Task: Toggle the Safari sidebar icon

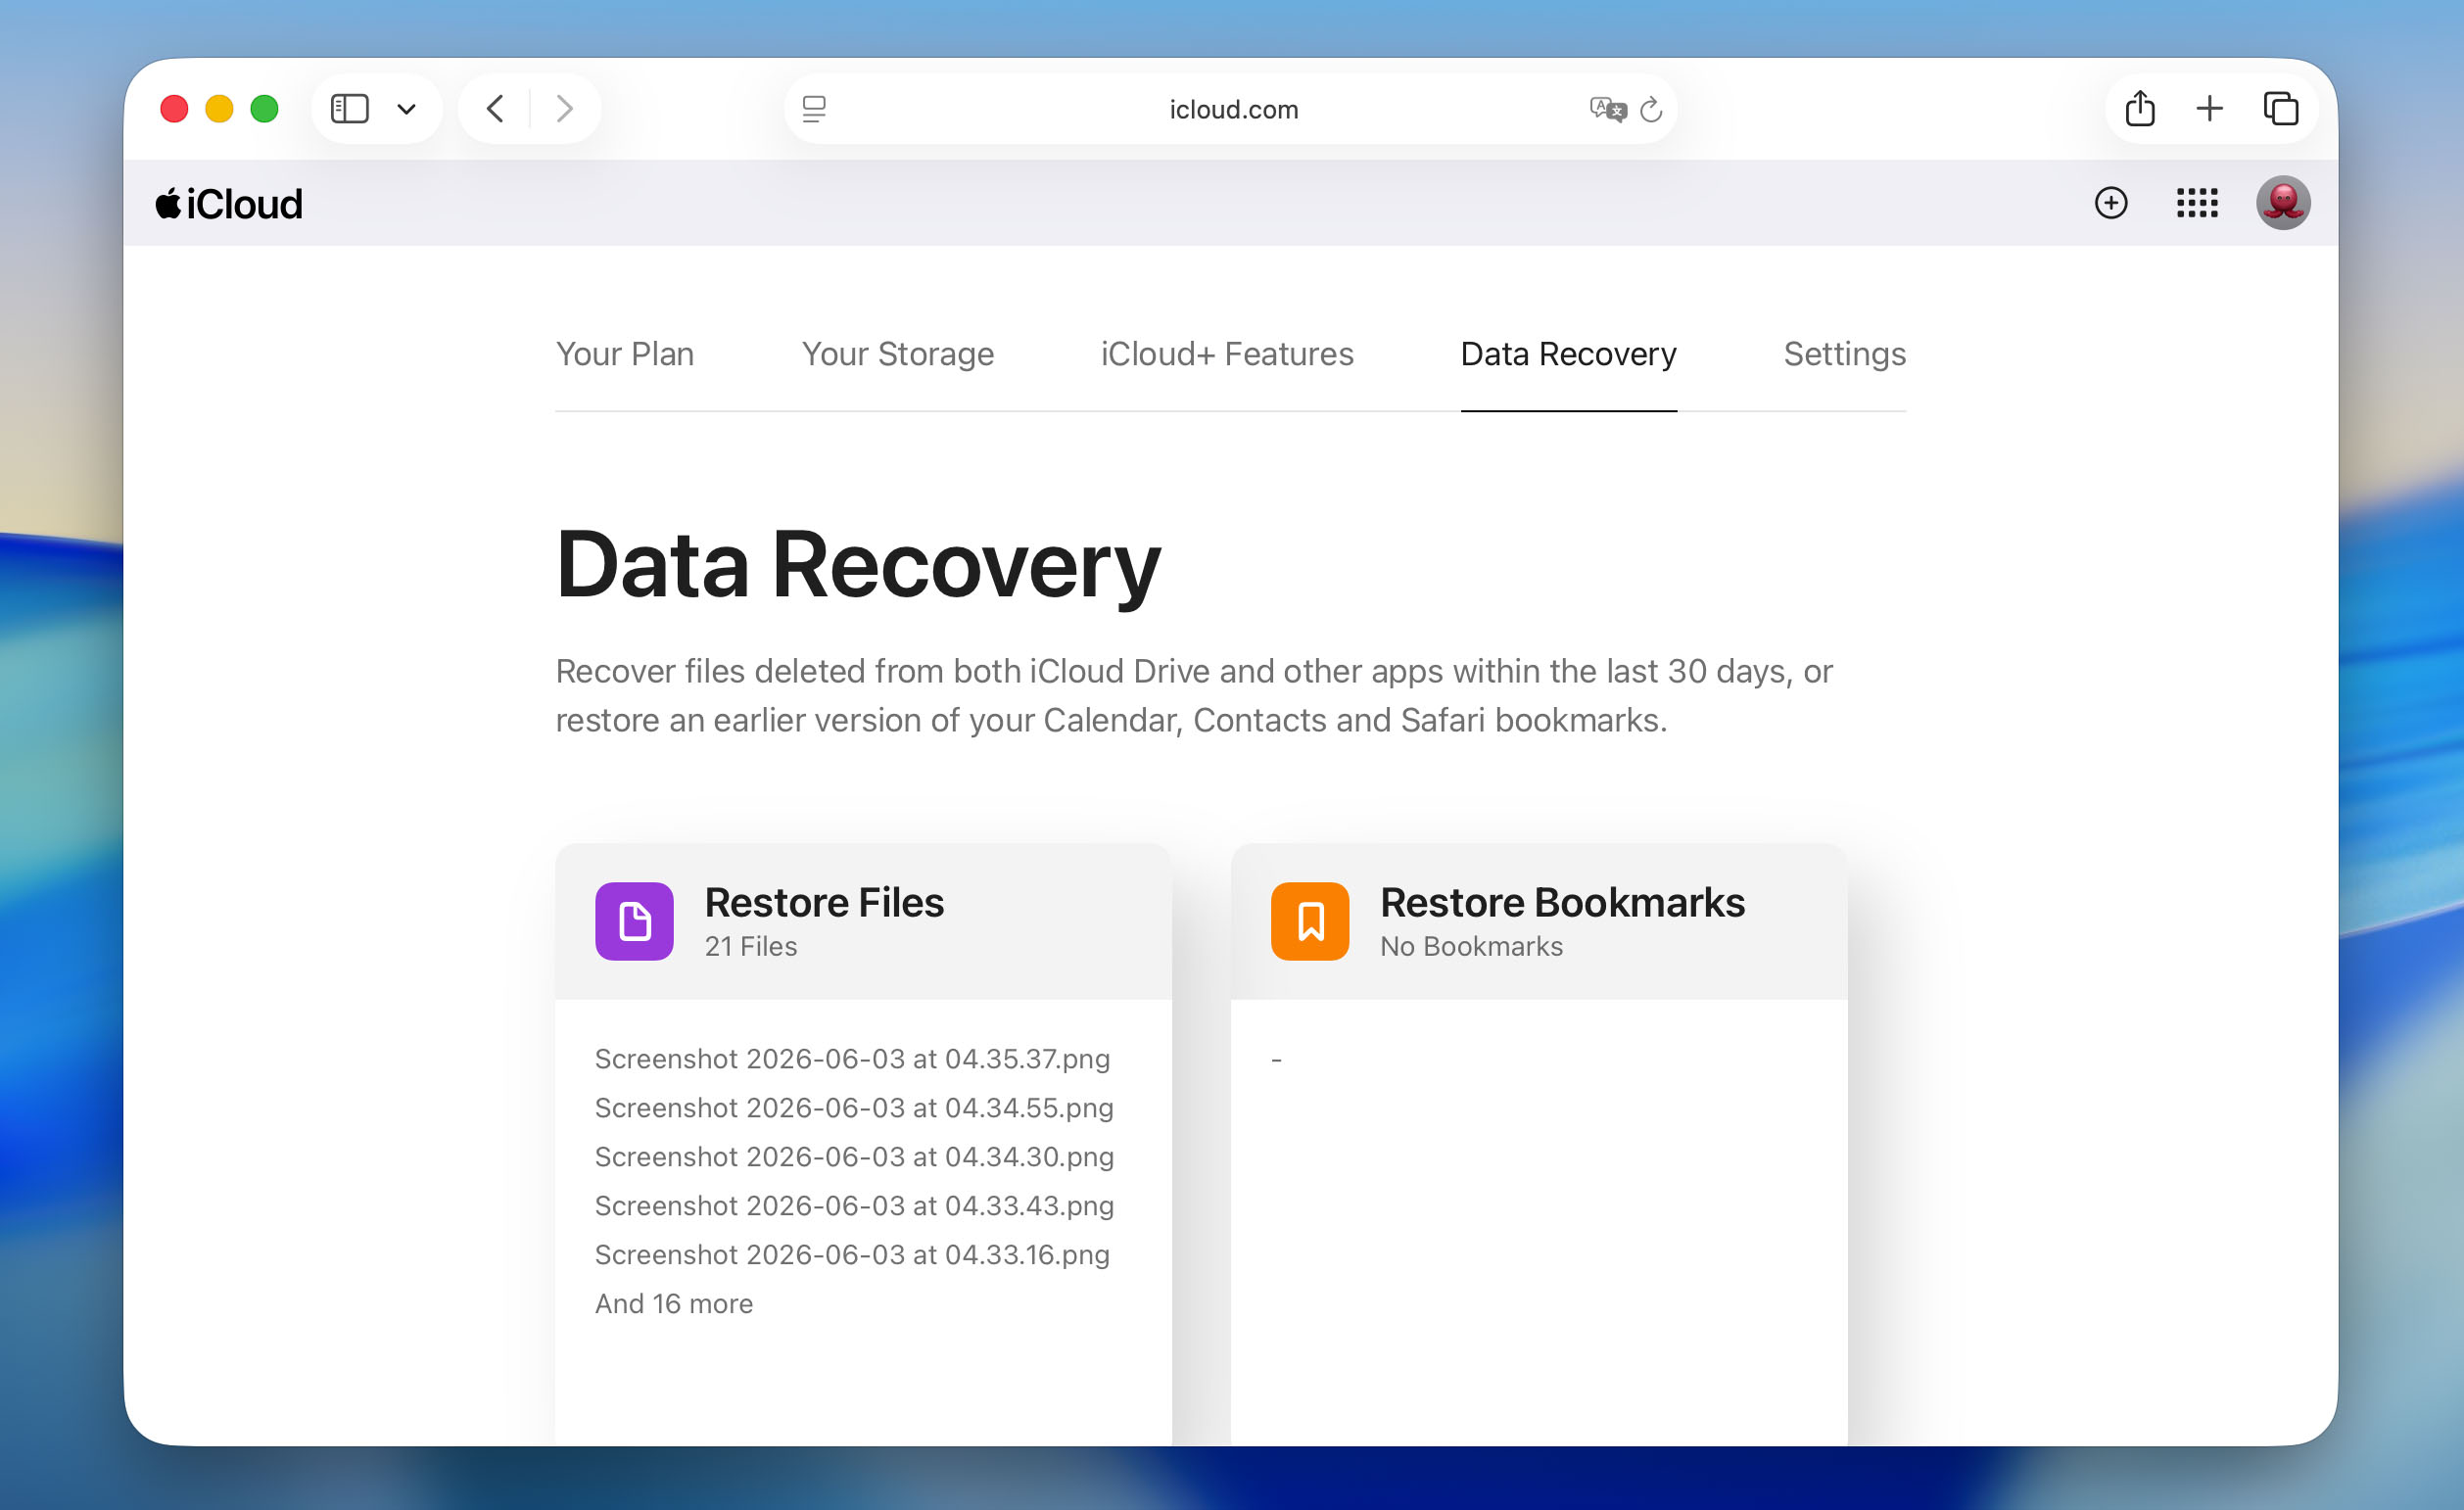Action: click(349, 108)
